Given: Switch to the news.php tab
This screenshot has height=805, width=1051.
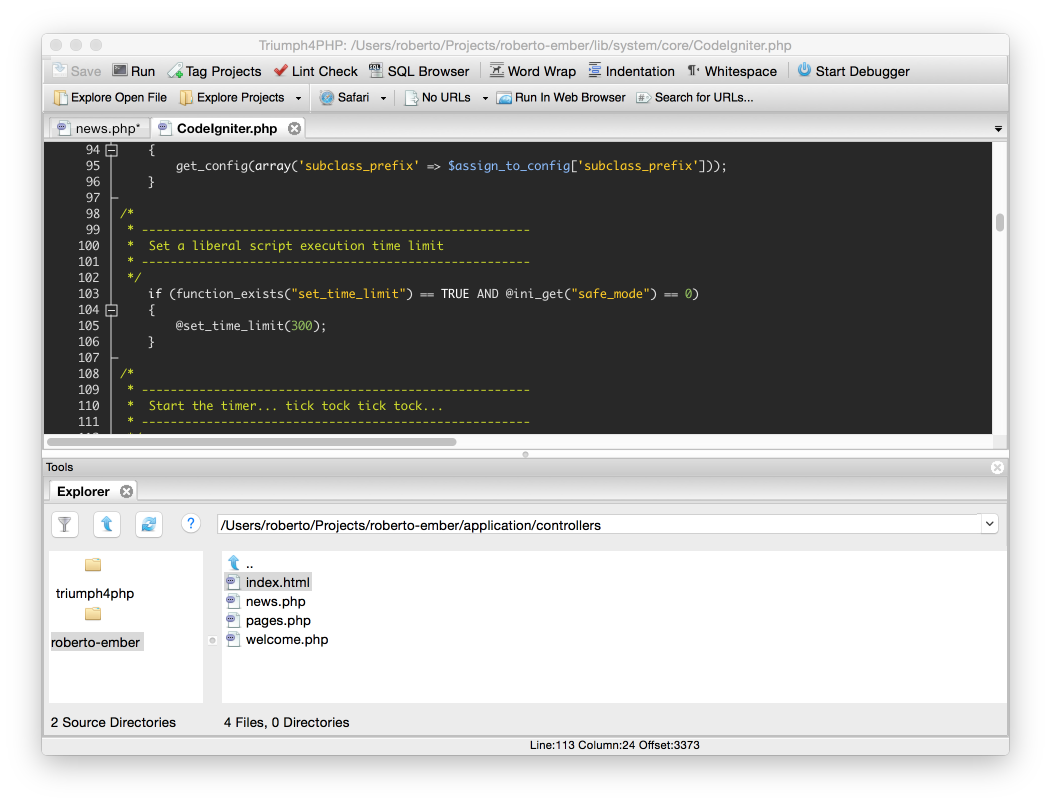Looking at the screenshot, I should pyautogui.click(x=100, y=128).
